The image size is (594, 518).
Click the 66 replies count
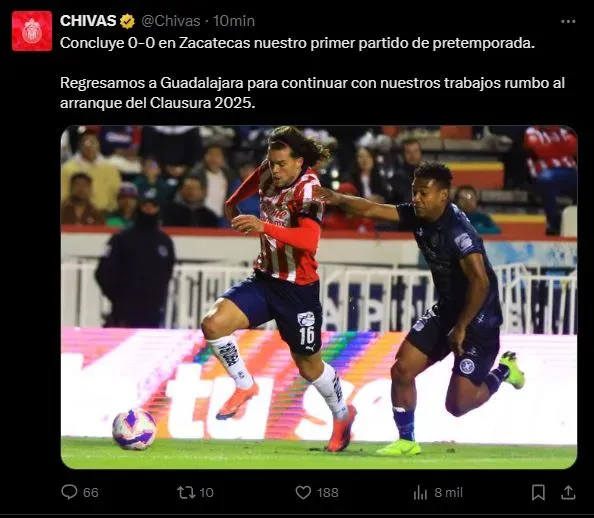91,493
